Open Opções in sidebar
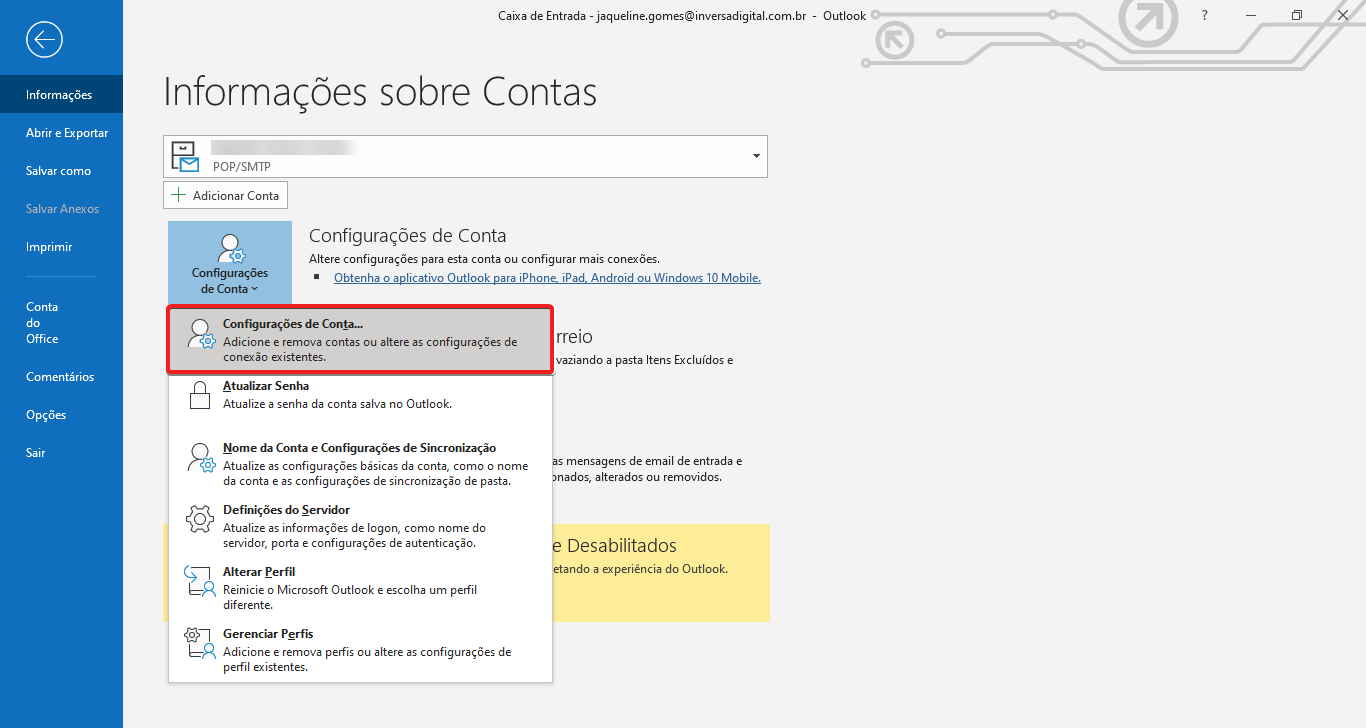The height and width of the screenshot is (728, 1366). point(61,415)
